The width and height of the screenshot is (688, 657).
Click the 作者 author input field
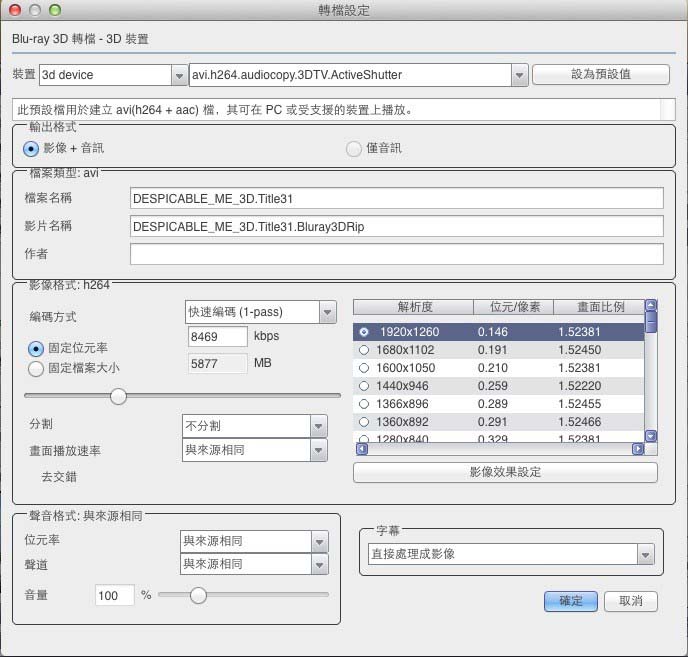point(396,254)
